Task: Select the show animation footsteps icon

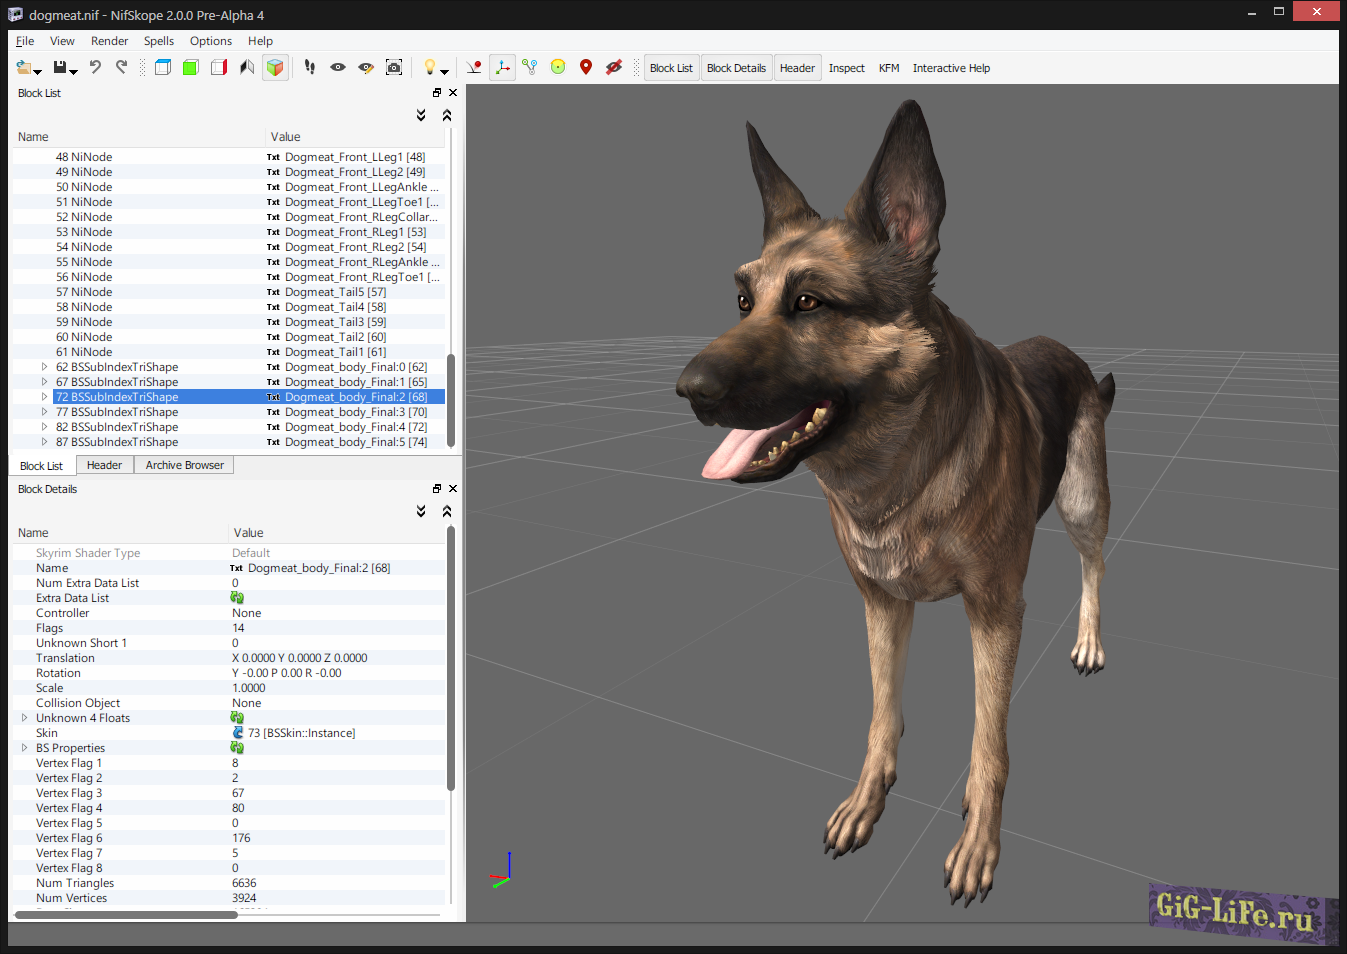Action: 309,66
